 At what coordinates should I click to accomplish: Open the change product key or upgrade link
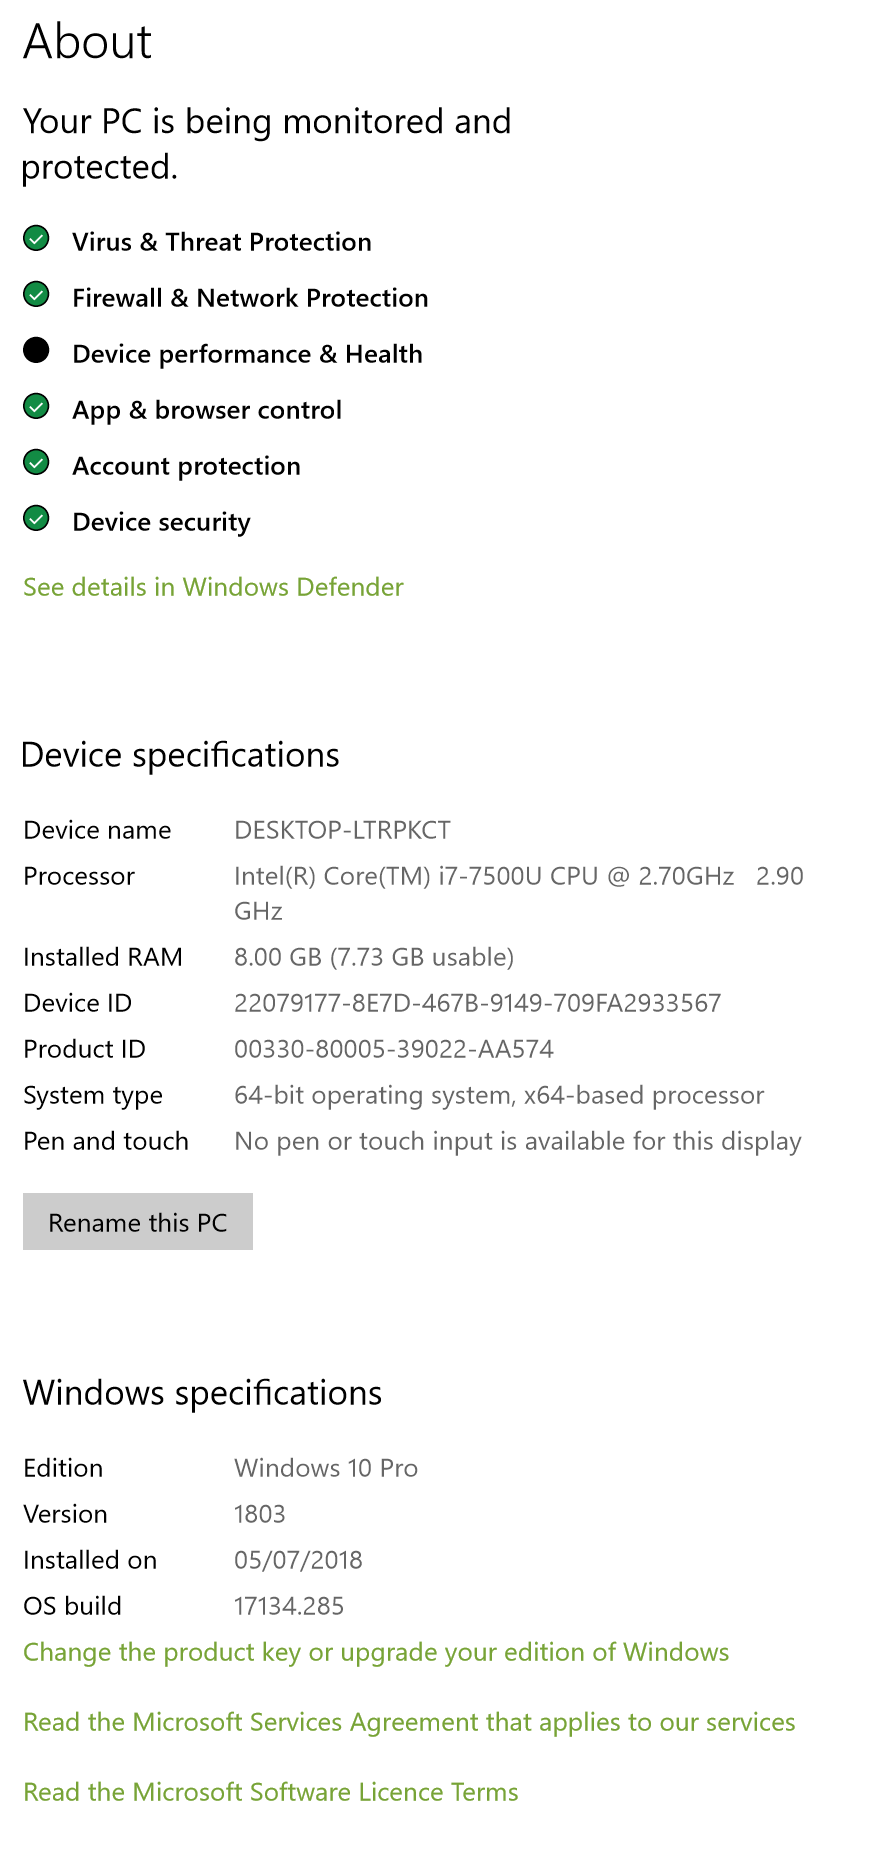(x=376, y=1652)
